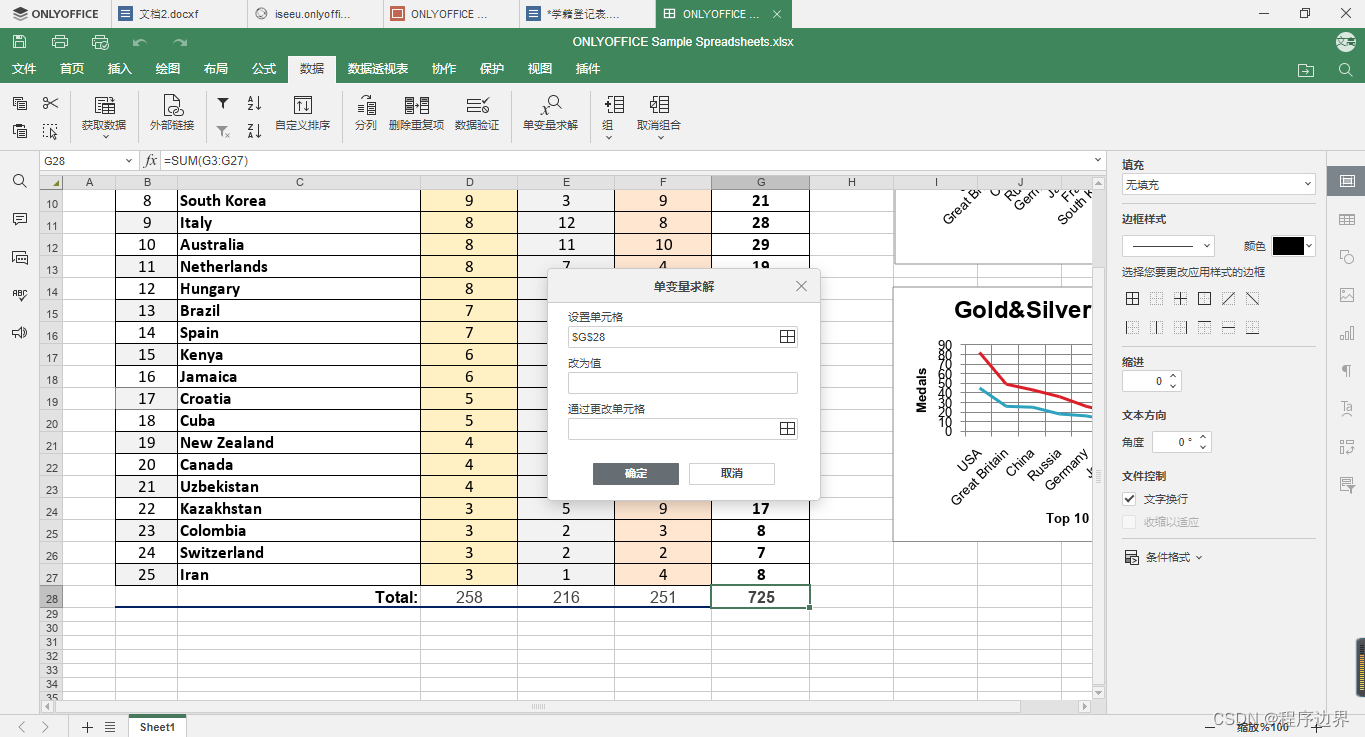Open chat panel in left sidebar
This screenshot has width=1365, height=737.
point(20,257)
